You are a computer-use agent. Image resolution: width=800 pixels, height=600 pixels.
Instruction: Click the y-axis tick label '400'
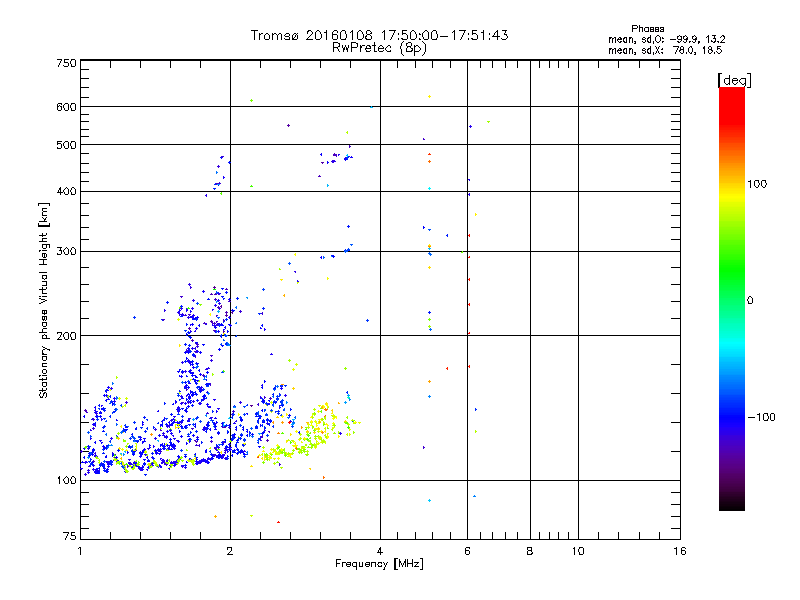tap(66, 192)
